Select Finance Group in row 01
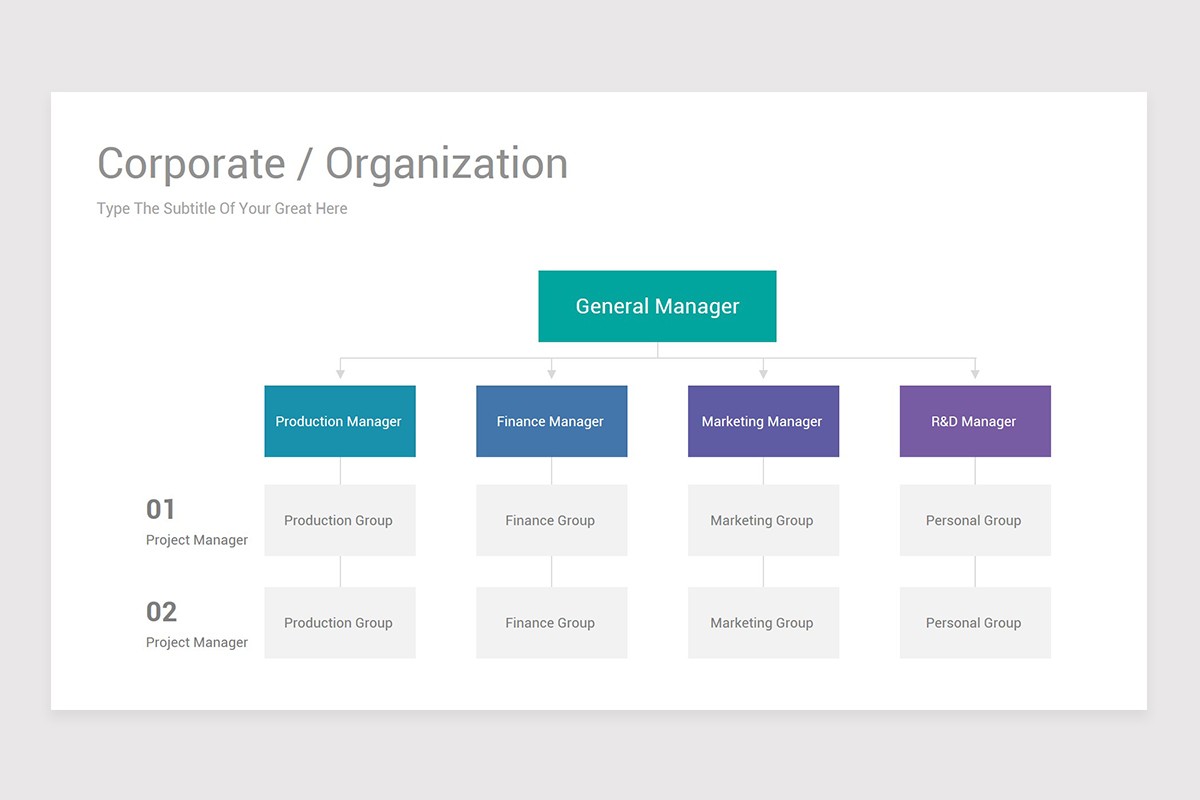 pyautogui.click(x=551, y=520)
